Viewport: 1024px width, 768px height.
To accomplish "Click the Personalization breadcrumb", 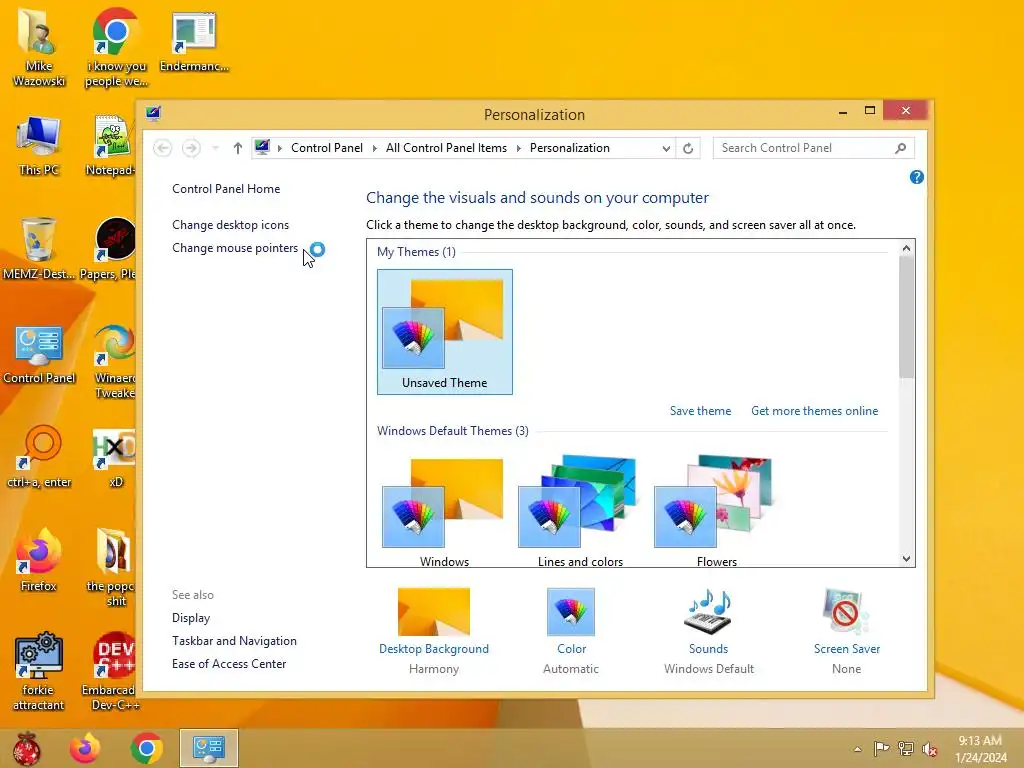I will tap(569, 148).
